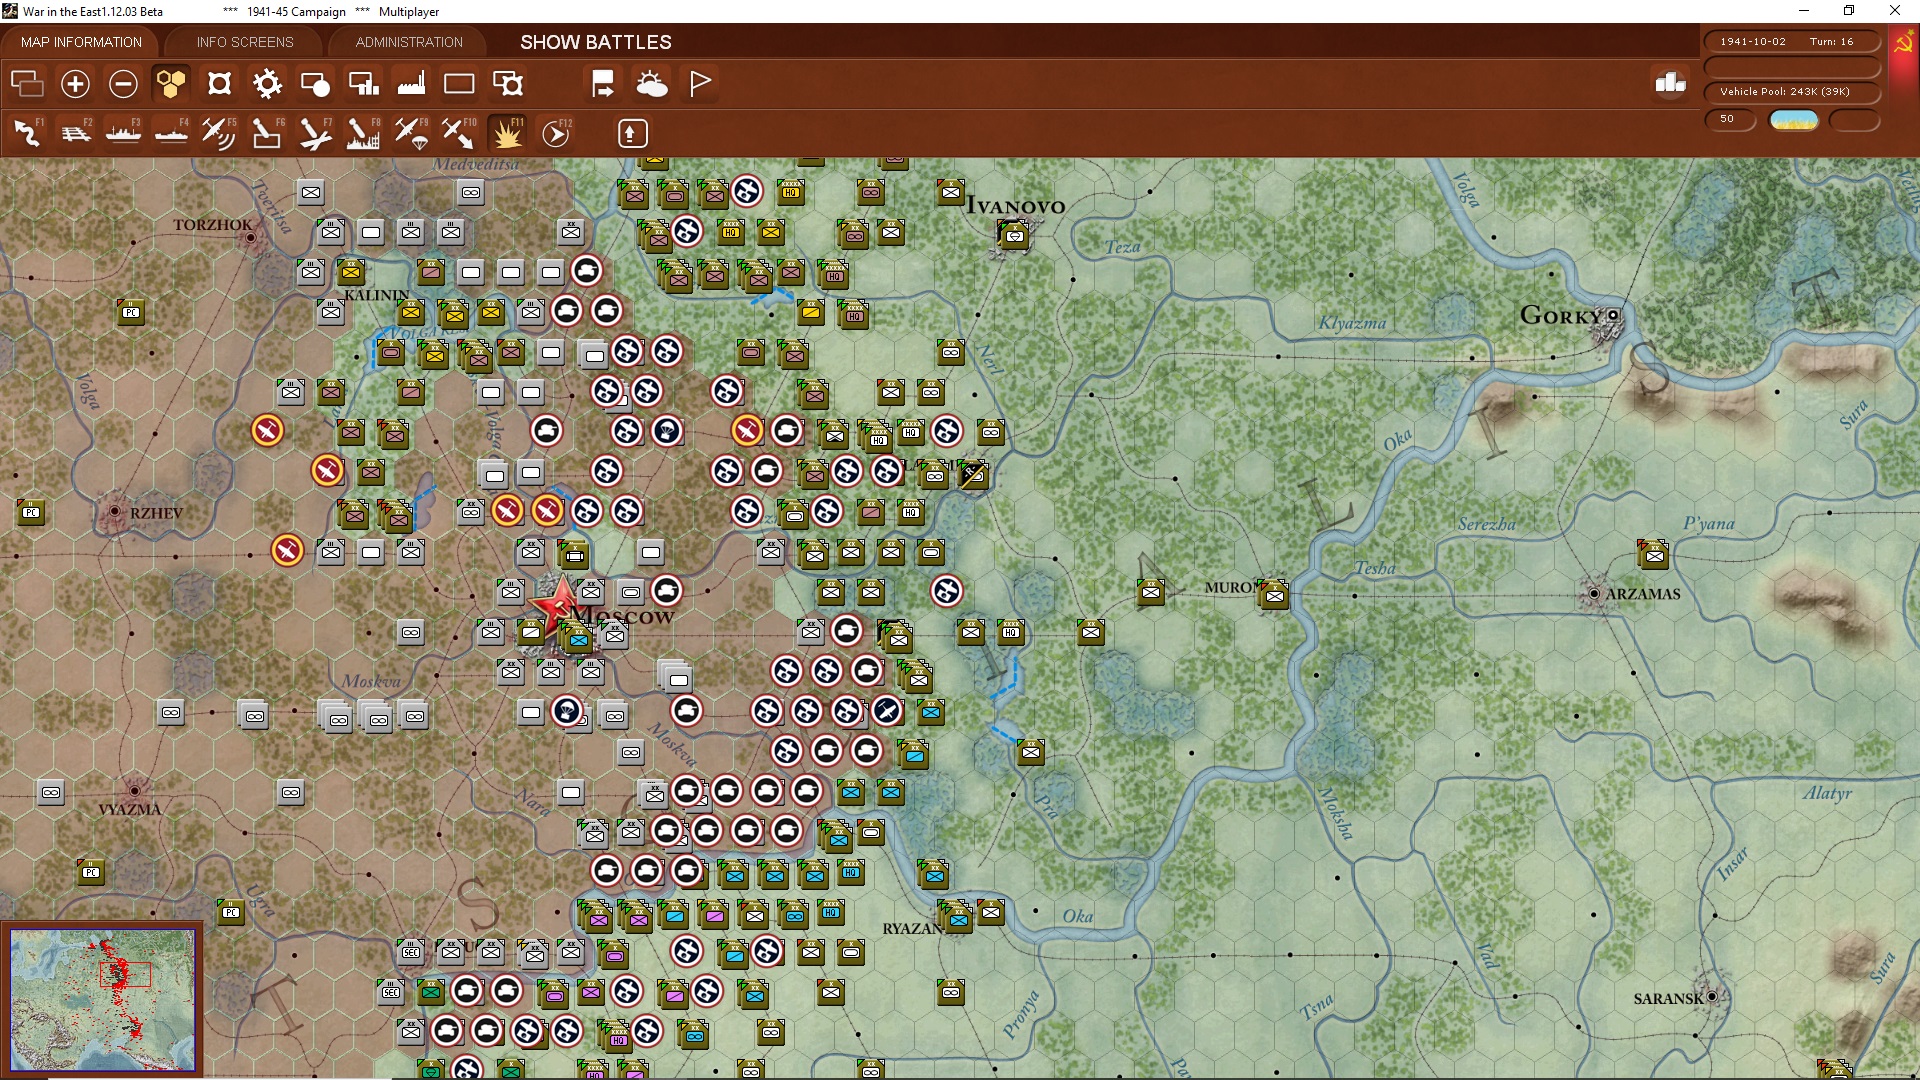Zoom in the map with plus icon
The image size is (1920, 1080).
75,84
